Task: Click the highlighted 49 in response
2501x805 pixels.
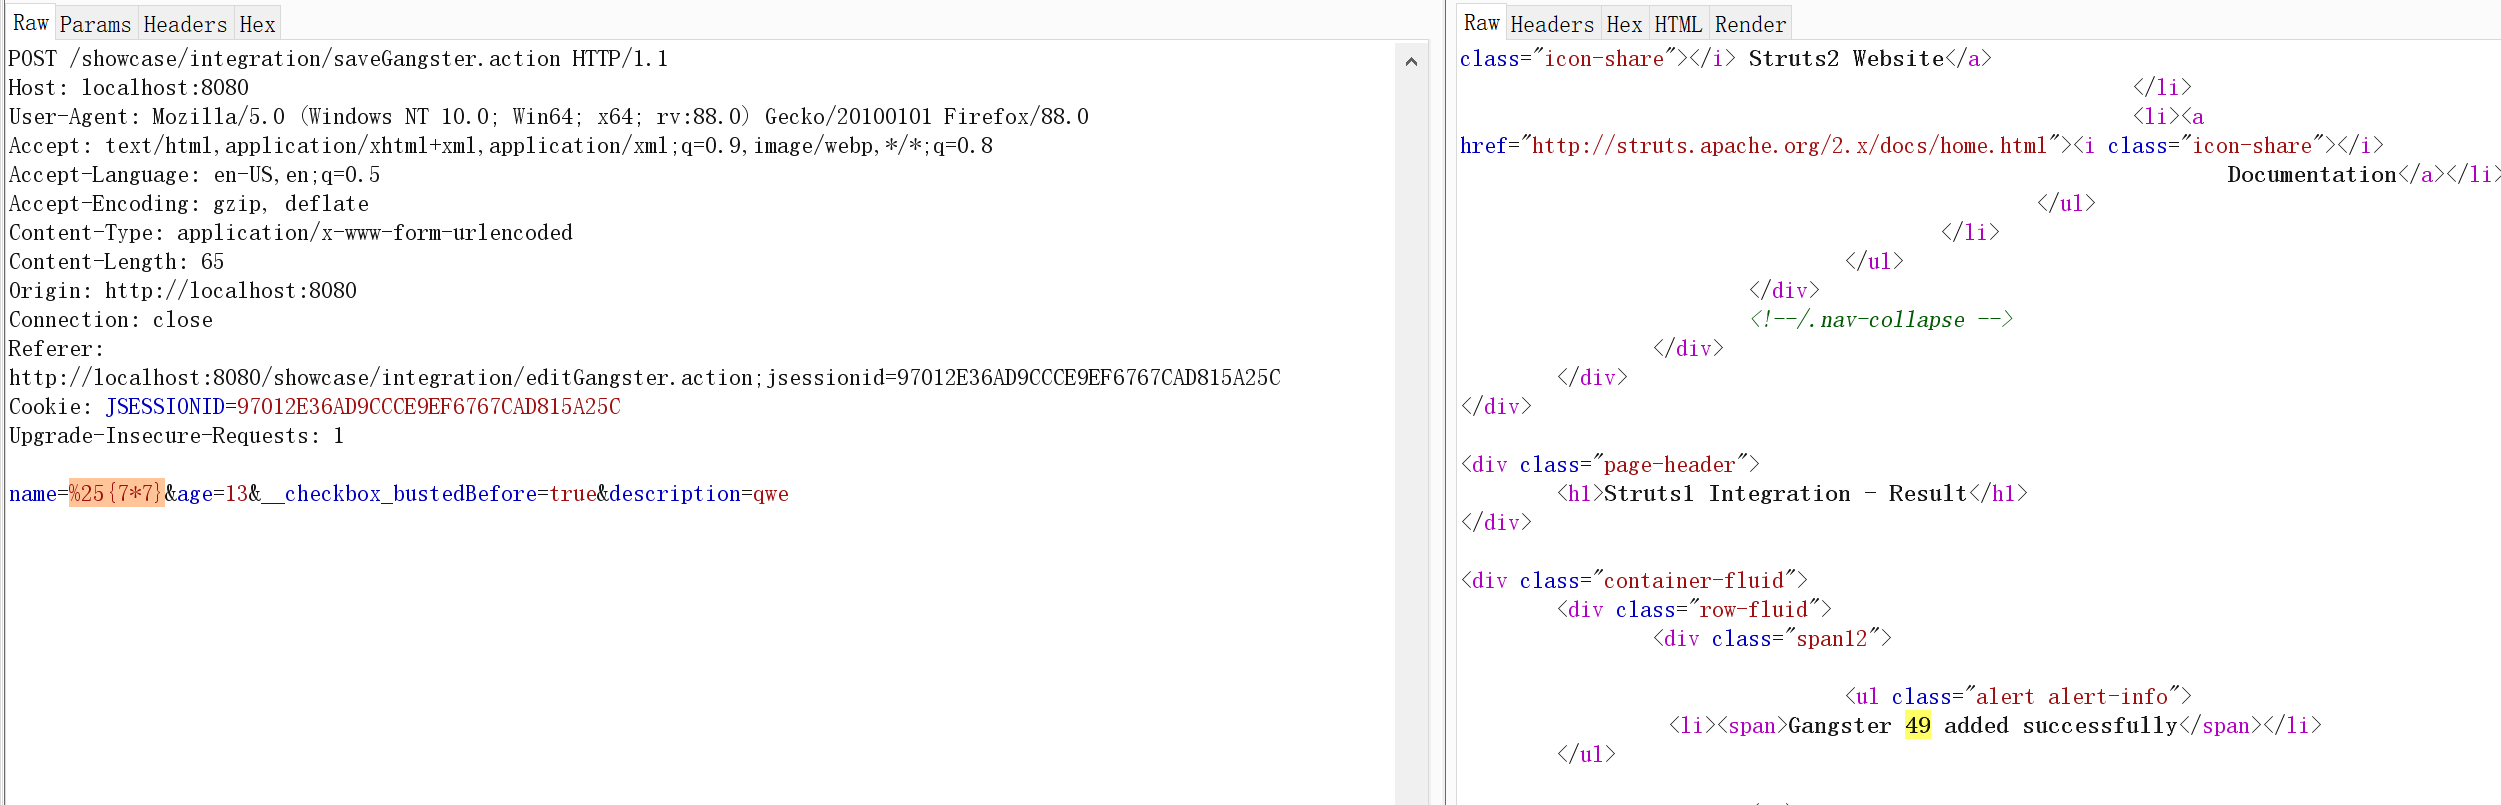Action: pos(1917,725)
